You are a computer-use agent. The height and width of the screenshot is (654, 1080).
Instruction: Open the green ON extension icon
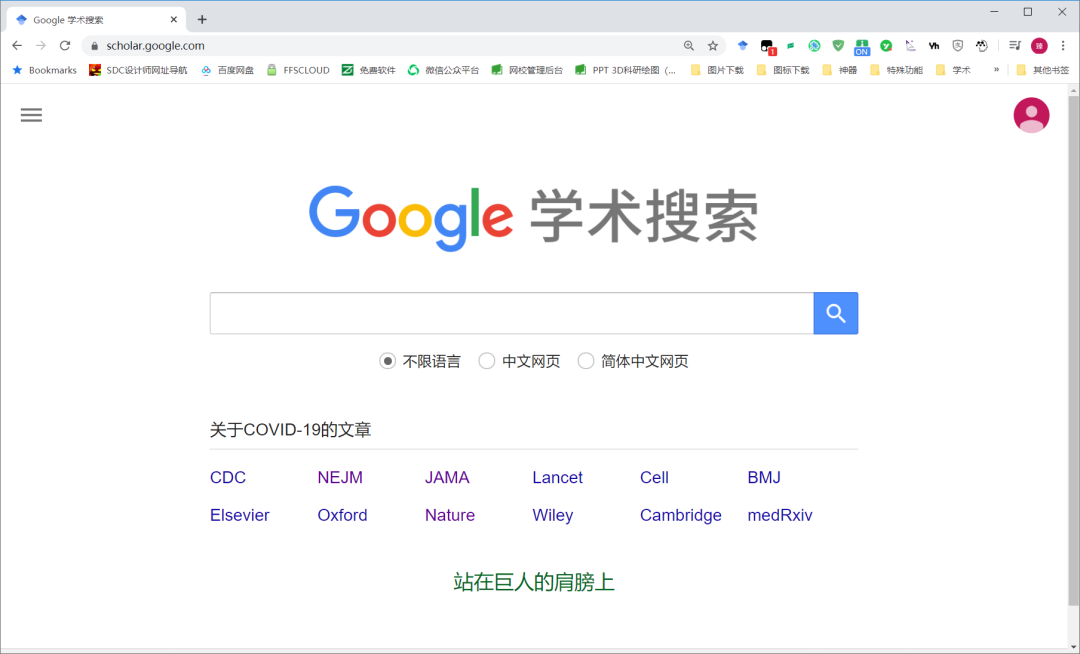coord(862,46)
